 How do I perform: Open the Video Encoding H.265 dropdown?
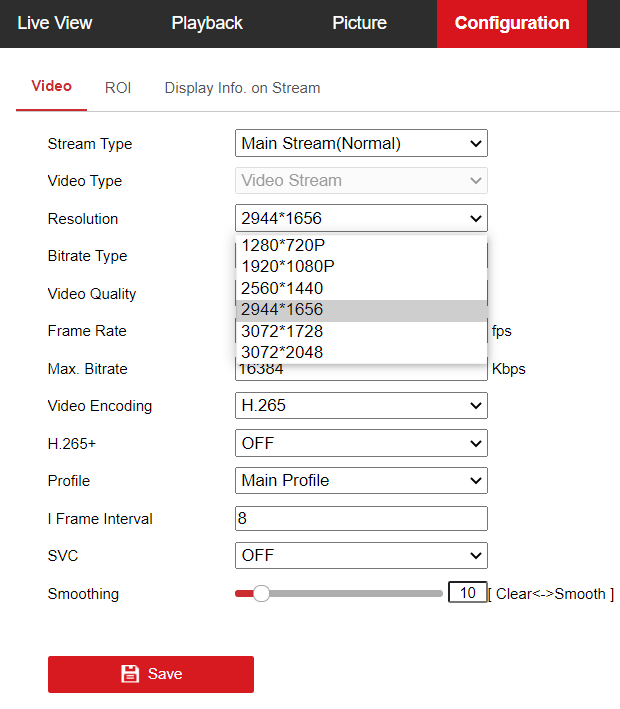361,406
